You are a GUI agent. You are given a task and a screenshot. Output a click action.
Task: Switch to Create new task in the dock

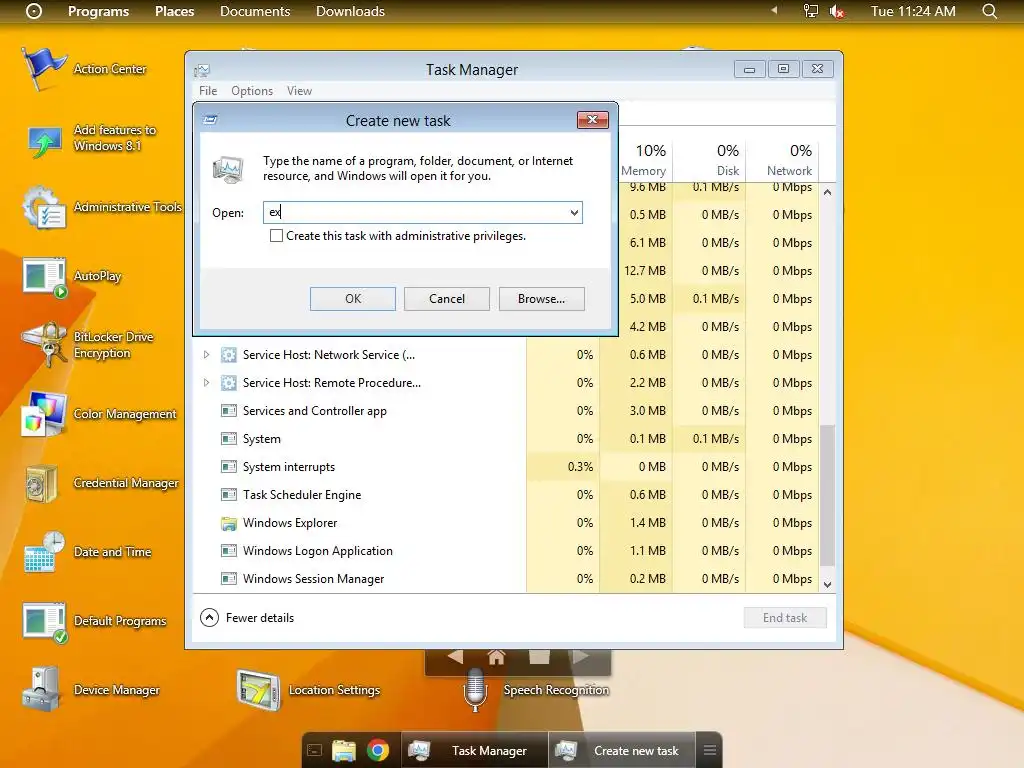(622, 750)
